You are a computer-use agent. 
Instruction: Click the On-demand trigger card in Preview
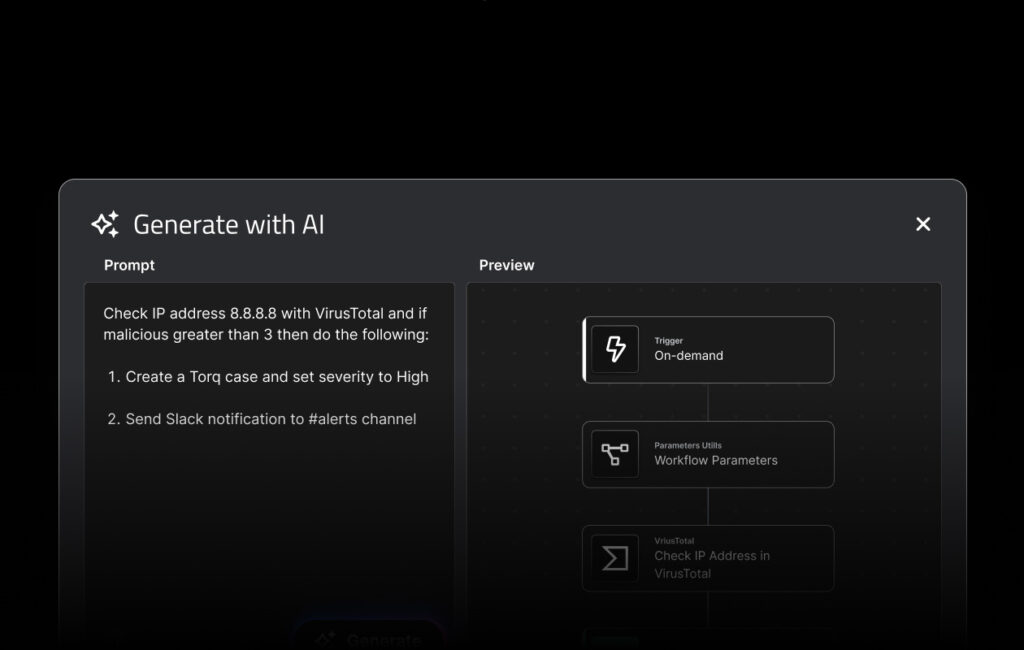pos(708,349)
